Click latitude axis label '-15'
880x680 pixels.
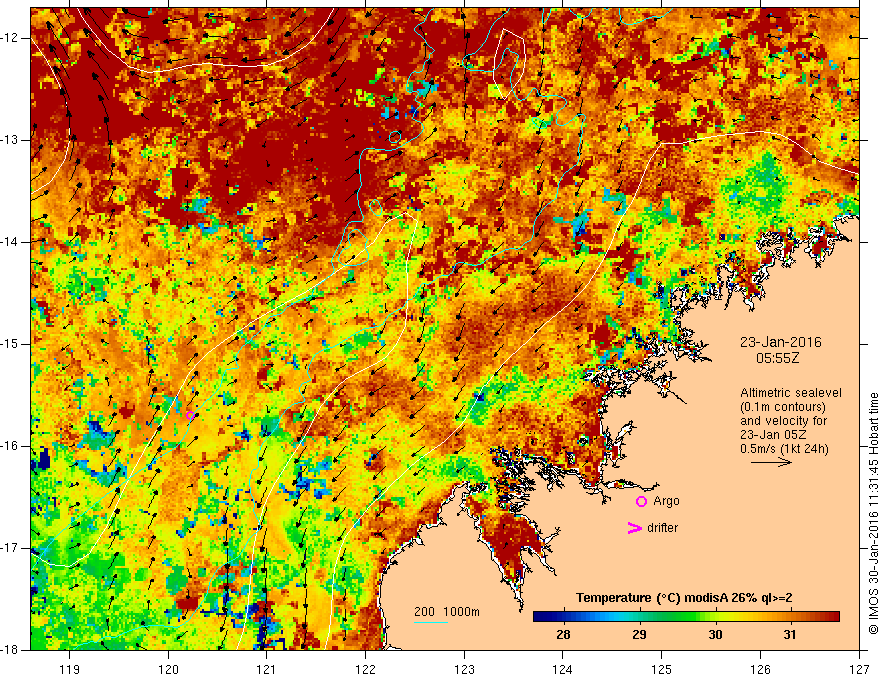(x=11, y=344)
